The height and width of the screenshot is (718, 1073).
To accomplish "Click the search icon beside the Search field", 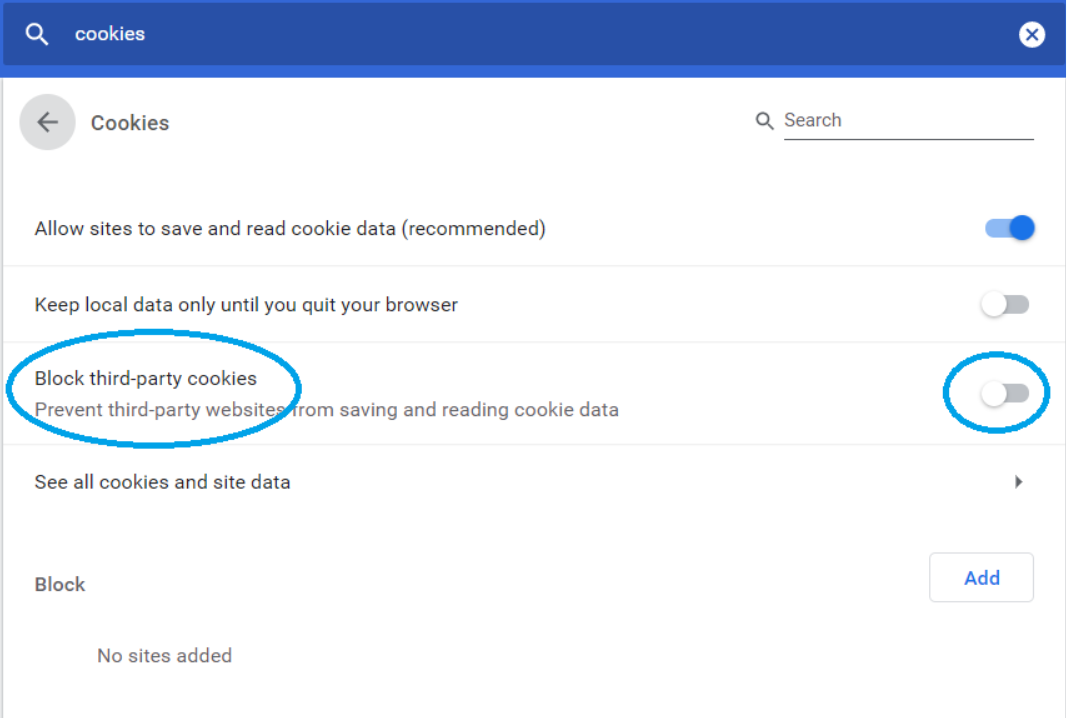I will click(x=764, y=120).
